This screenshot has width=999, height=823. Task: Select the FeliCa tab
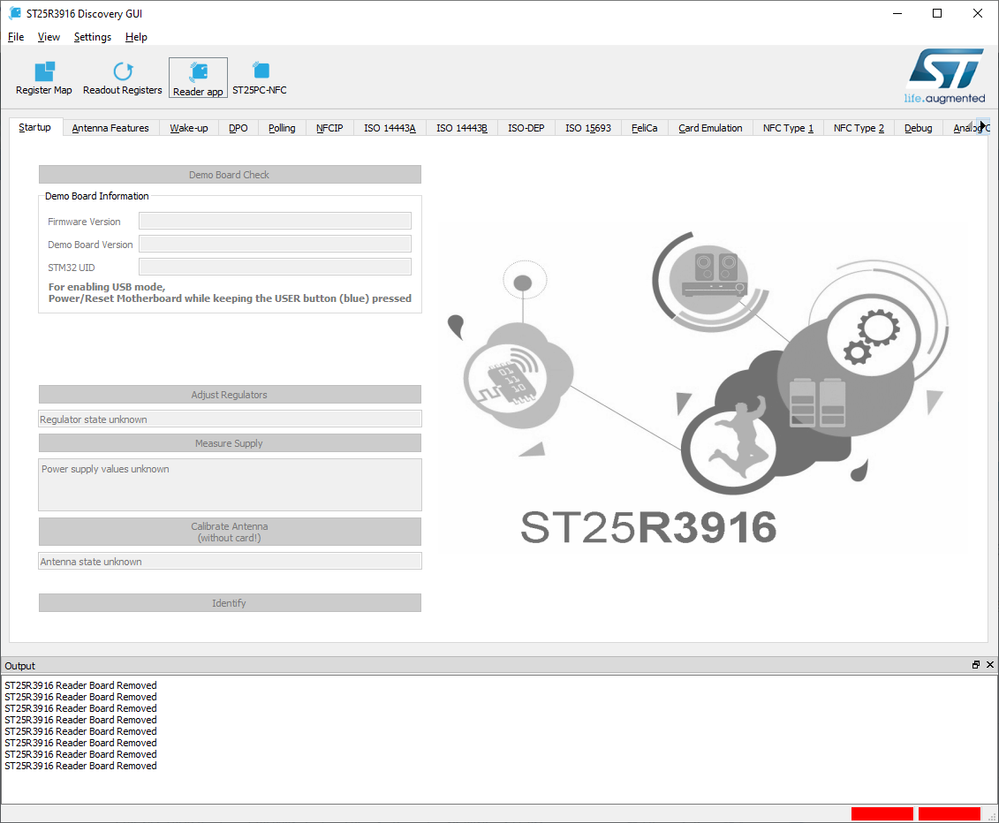644,128
